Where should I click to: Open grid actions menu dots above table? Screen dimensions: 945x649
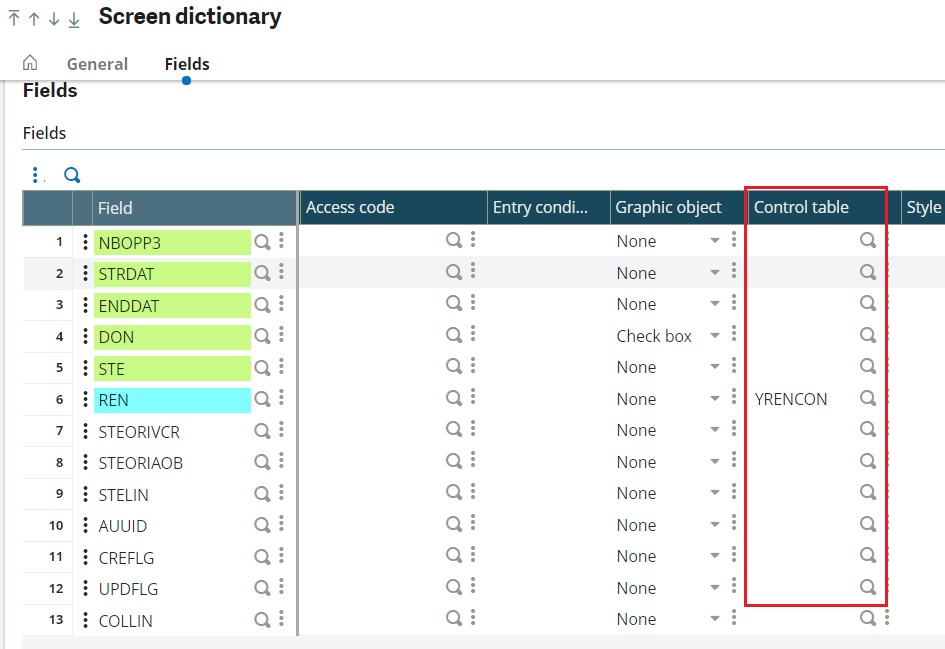[x=35, y=175]
